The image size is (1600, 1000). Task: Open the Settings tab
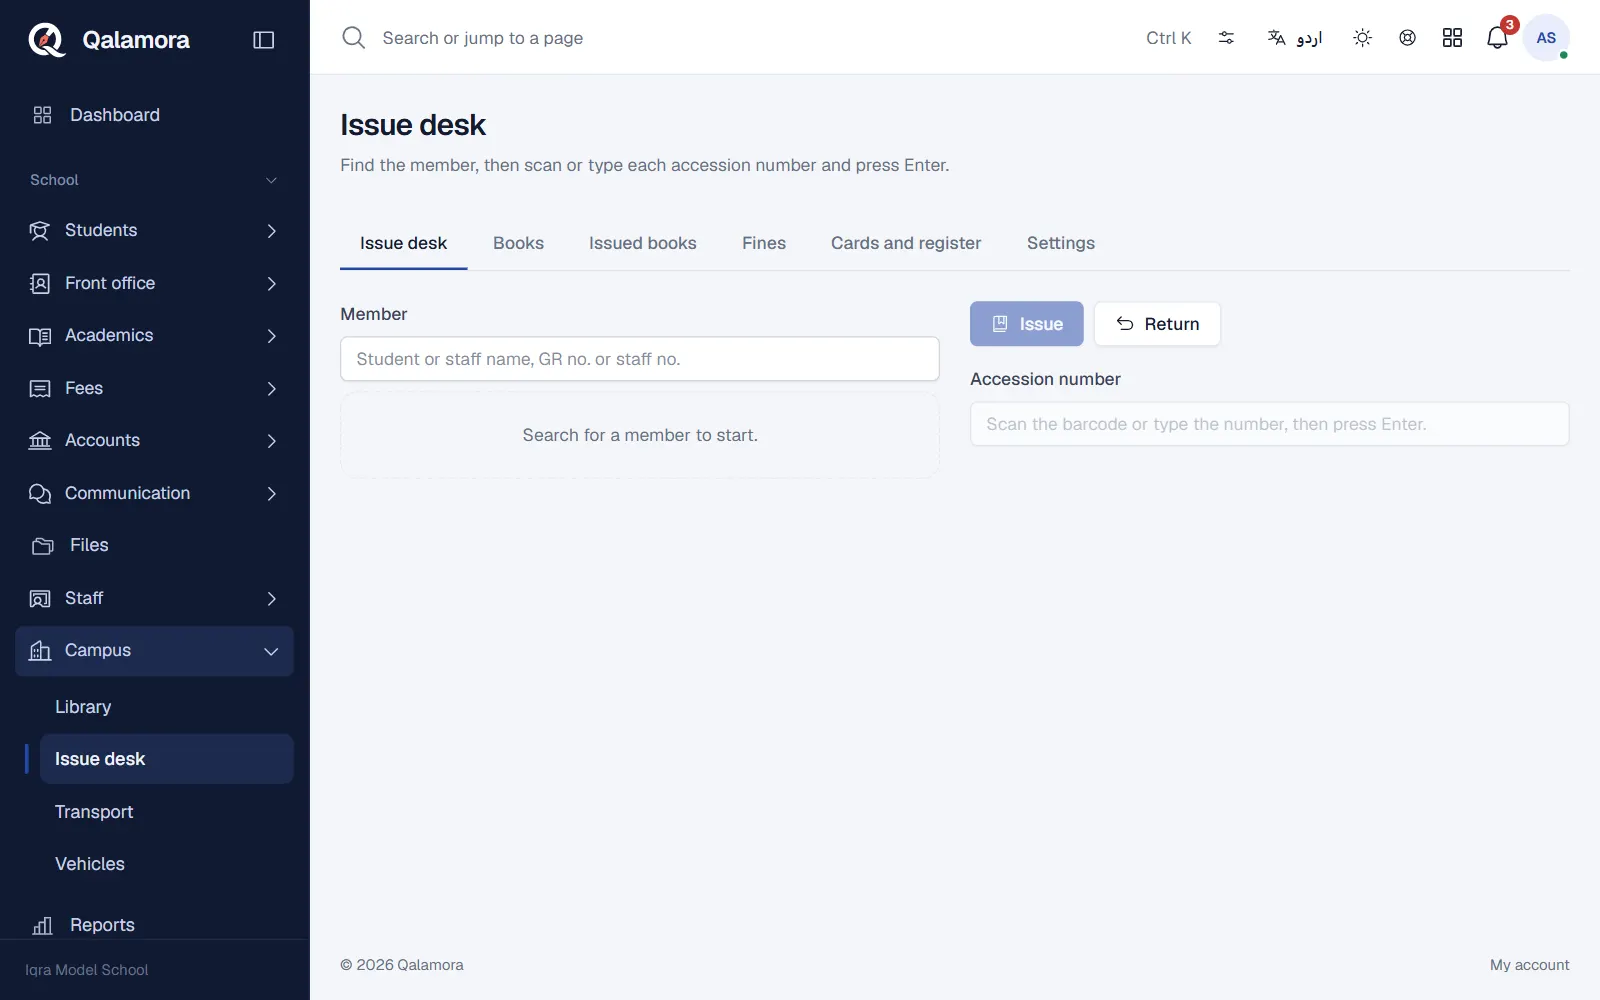click(x=1060, y=243)
